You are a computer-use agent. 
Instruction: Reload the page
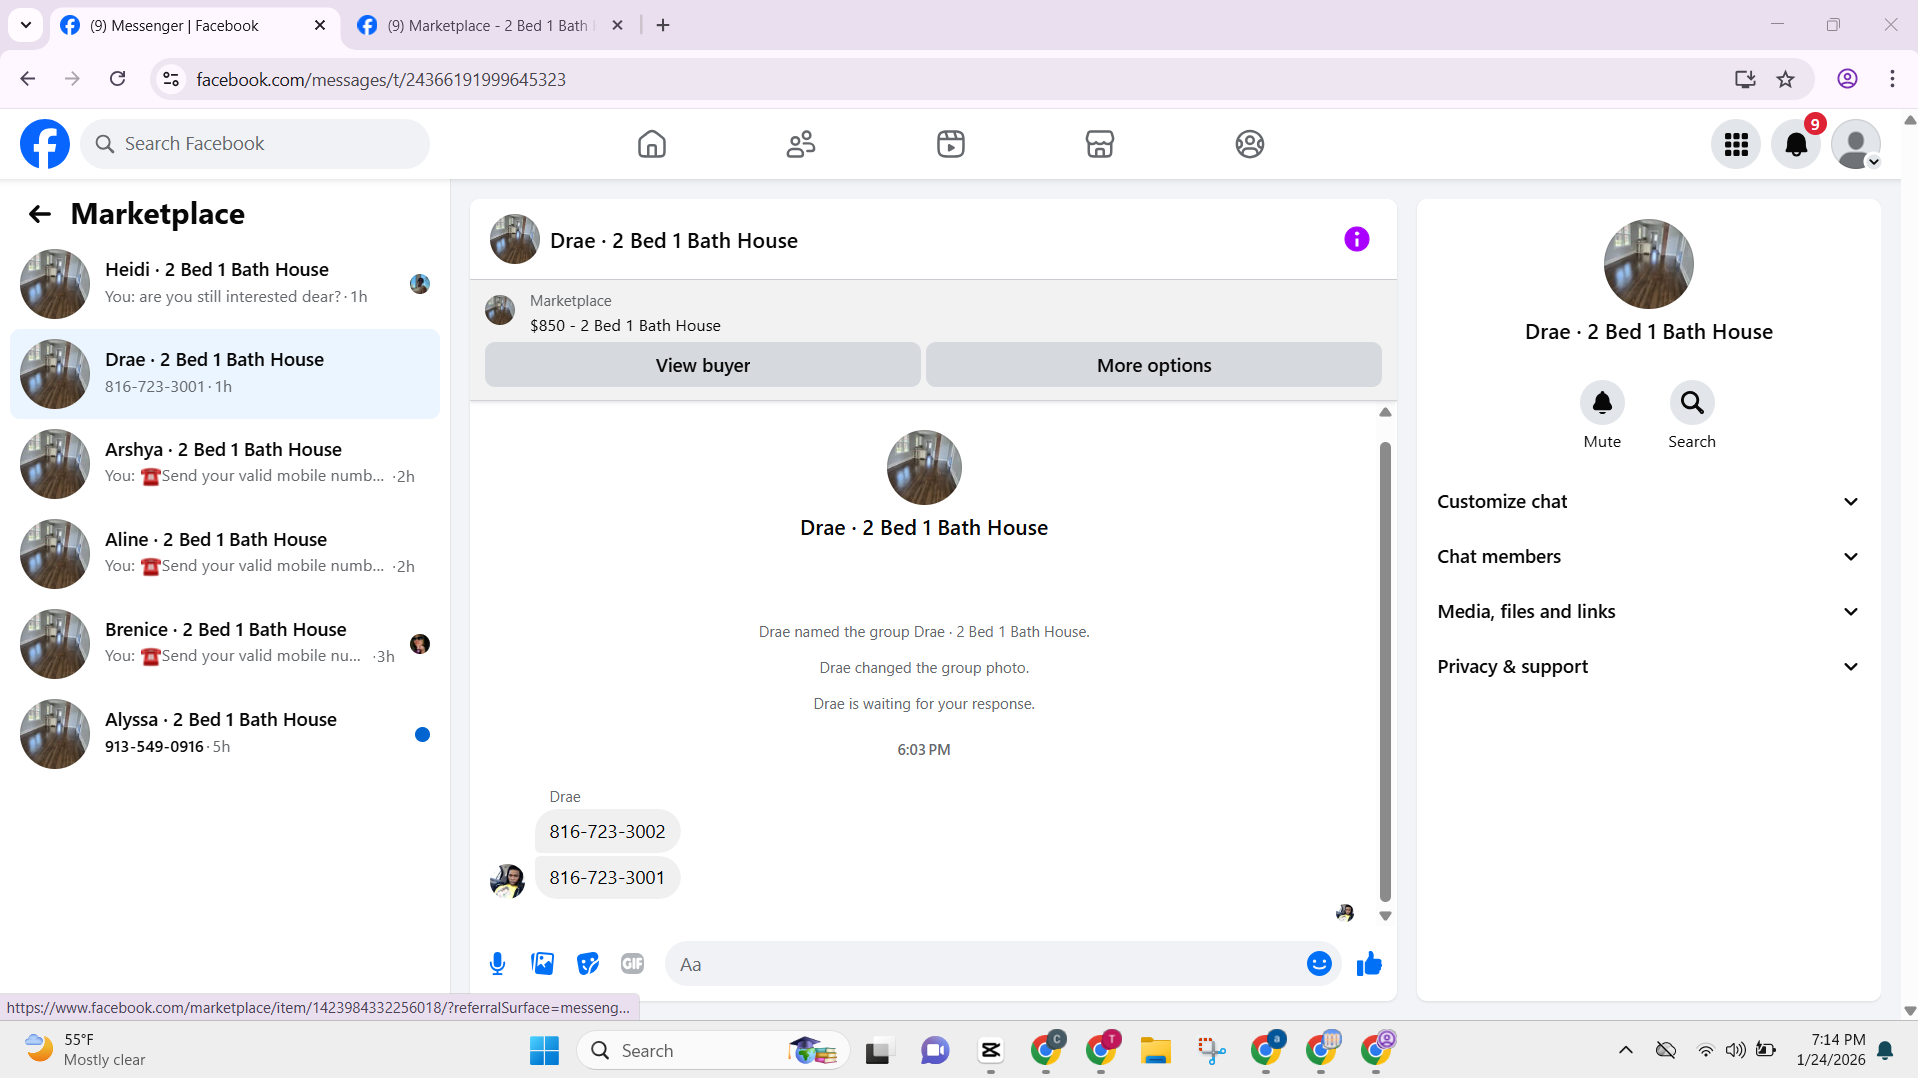coord(117,79)
